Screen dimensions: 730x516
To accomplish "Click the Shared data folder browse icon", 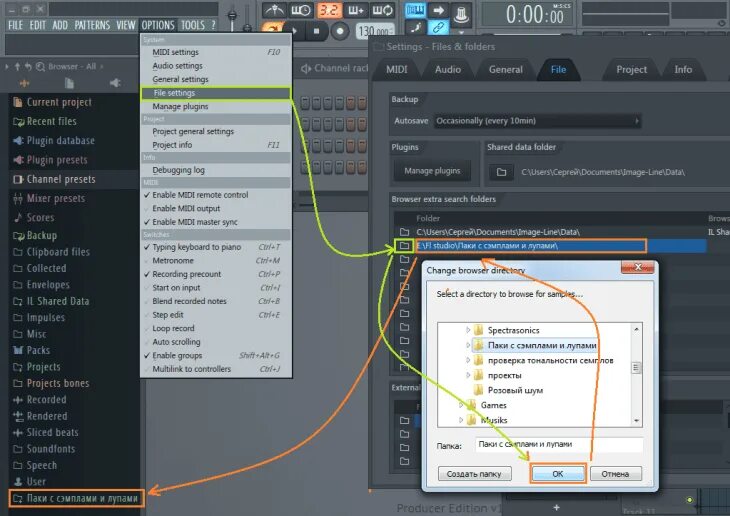I will (501, 172).
